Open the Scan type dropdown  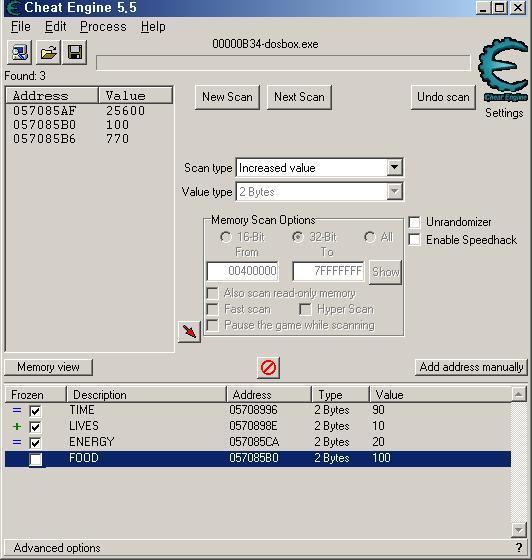pyautogui.click(x=394, y=167)
